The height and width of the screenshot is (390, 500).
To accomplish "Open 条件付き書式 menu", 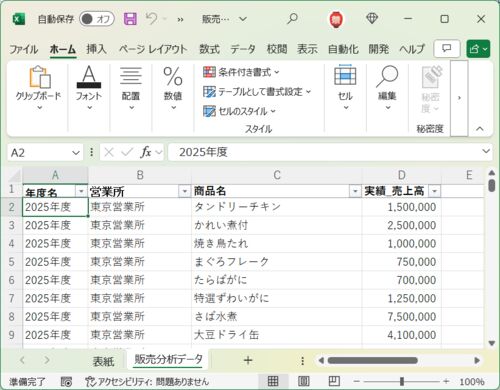I will coord(242,72).
